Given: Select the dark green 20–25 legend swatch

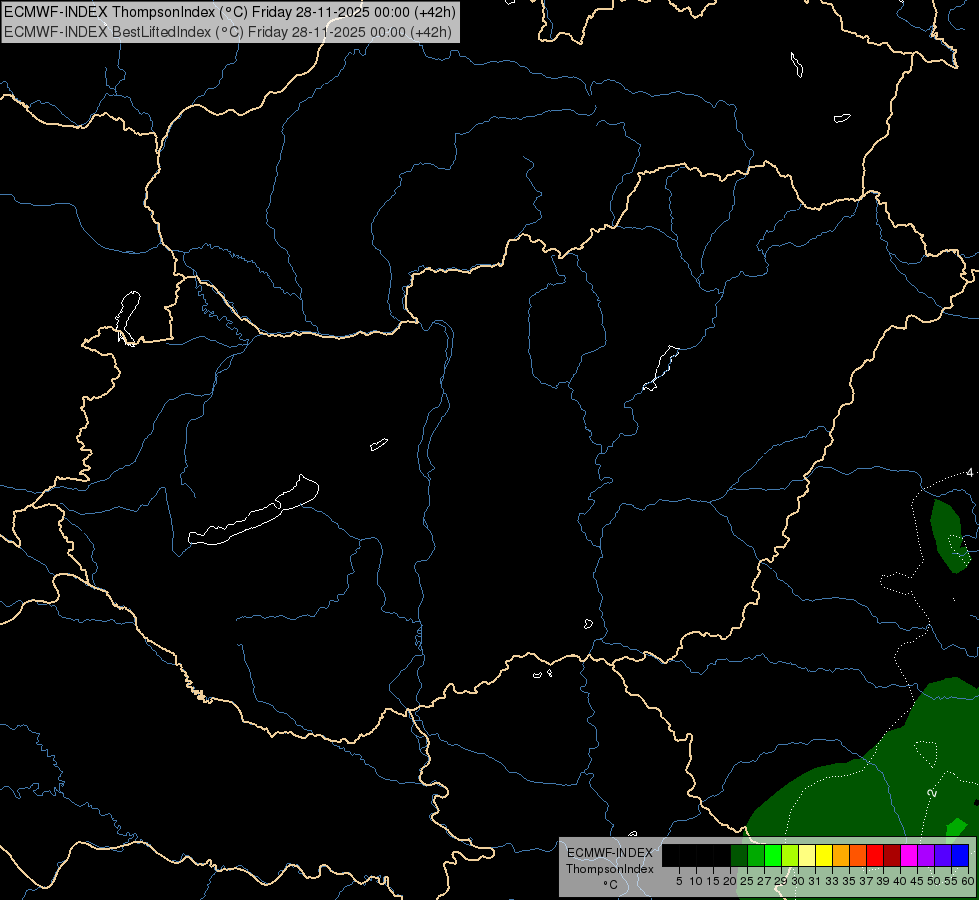Looking at the screenshot, I should pos(739,856).
